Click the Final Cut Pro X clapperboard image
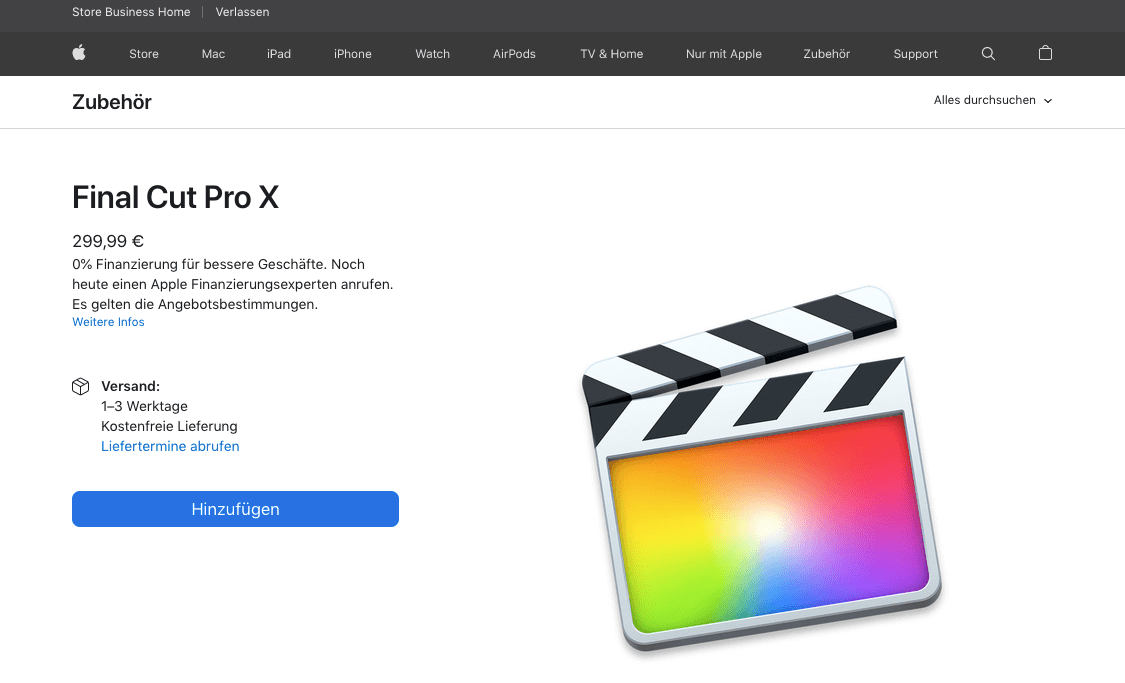 761,468
